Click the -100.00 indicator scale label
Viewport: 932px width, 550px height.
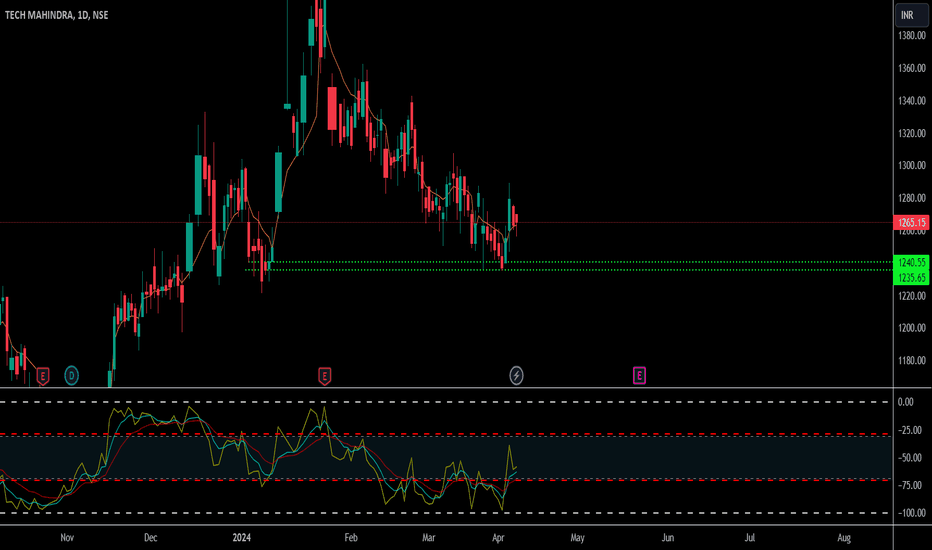[911, 513]
